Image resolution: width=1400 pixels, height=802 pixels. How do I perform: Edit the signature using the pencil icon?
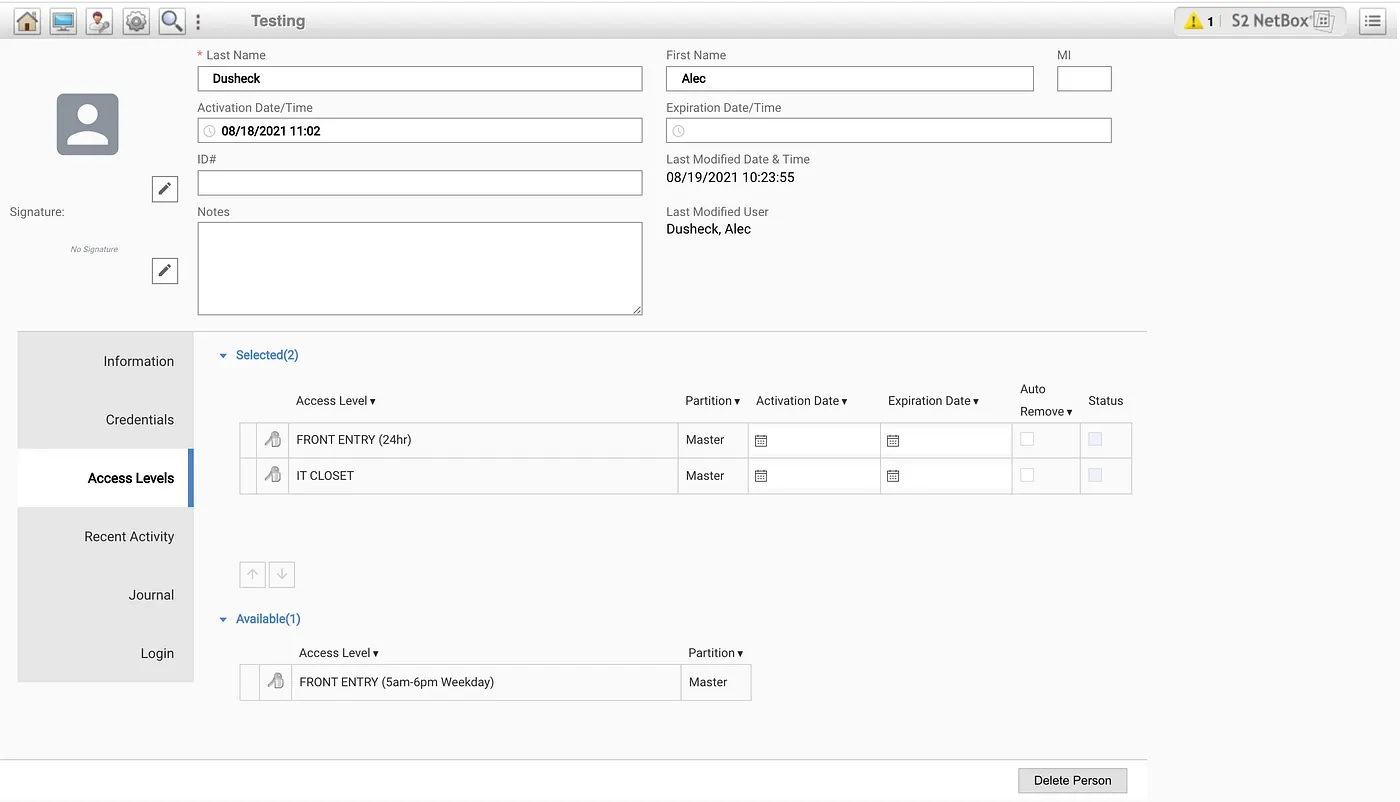coord(164,270)
